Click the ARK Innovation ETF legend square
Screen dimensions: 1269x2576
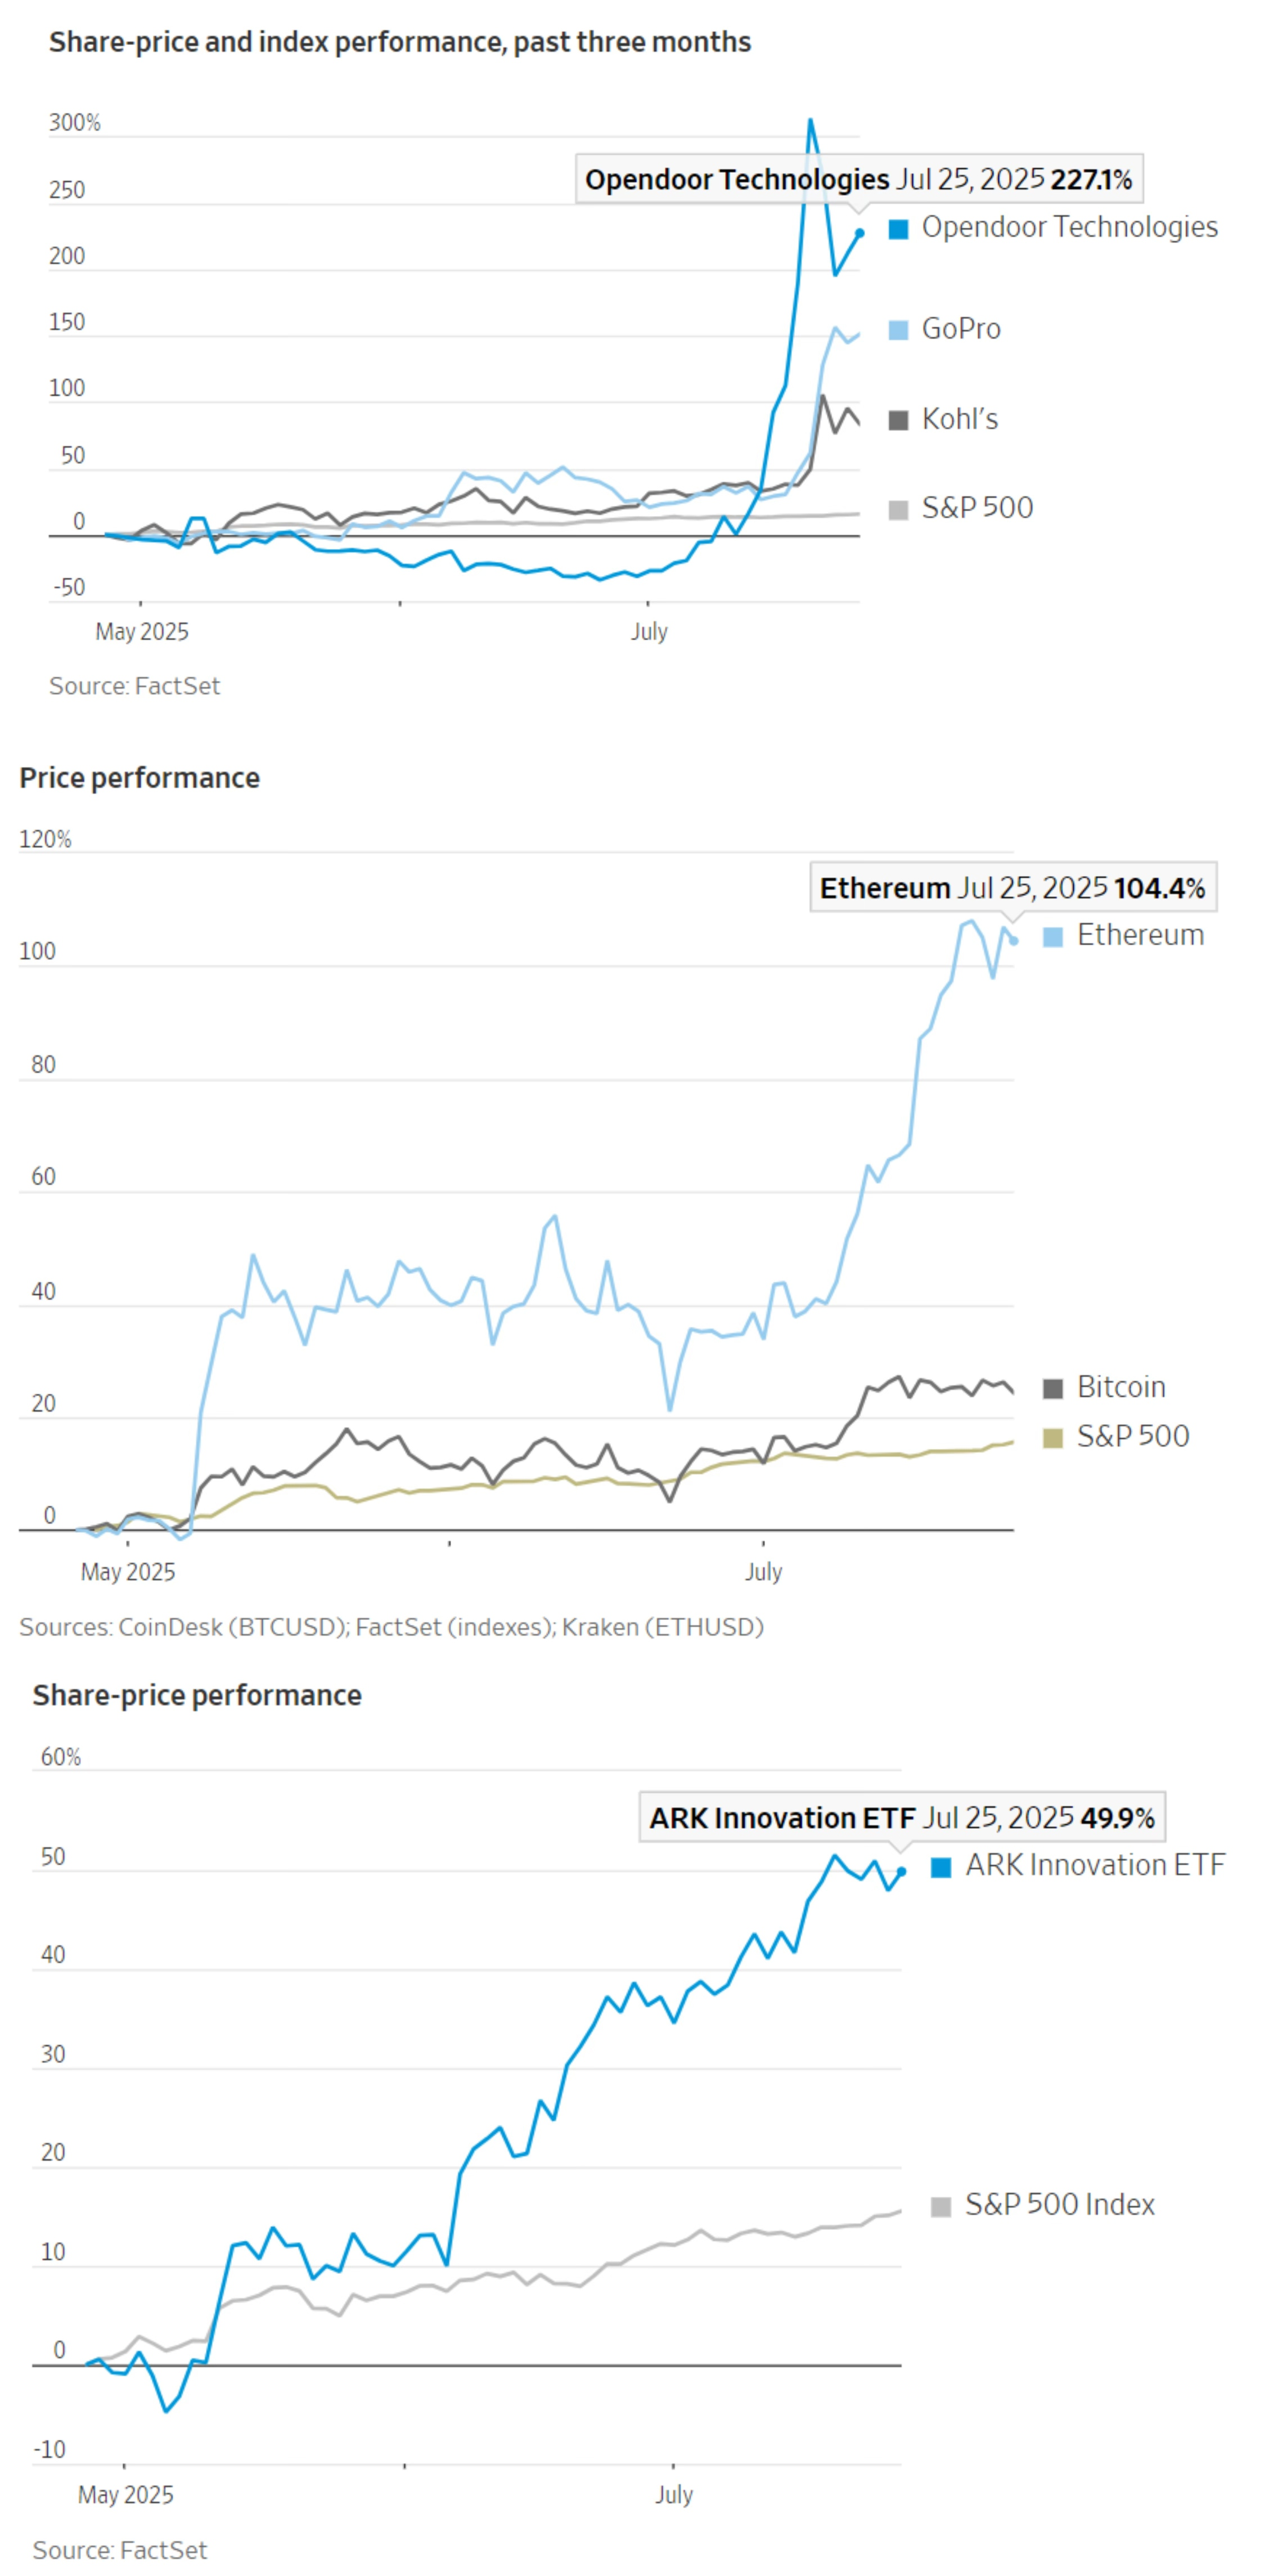click(x=940, y=1867)
